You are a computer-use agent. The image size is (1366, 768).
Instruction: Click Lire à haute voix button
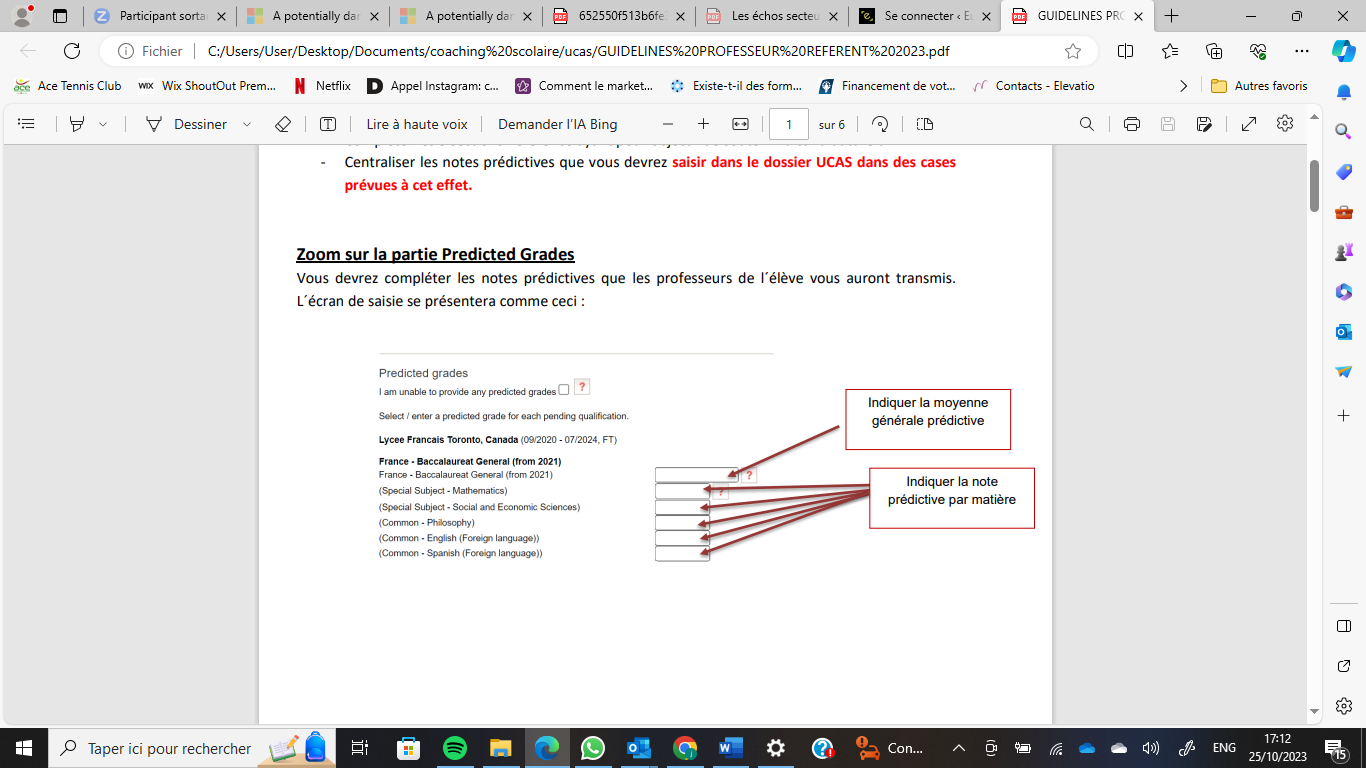coord(417,124)
